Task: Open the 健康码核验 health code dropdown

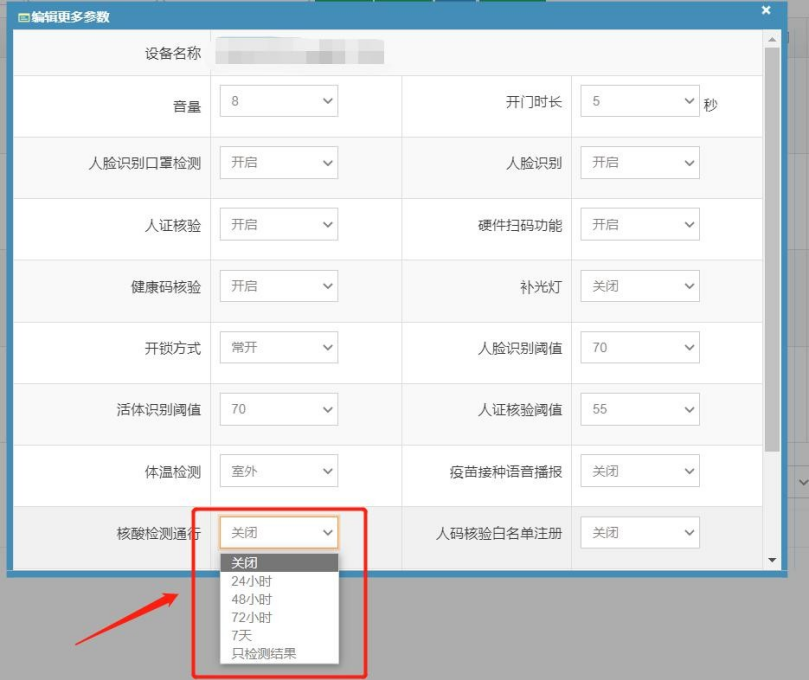Action: click(278, 285)
